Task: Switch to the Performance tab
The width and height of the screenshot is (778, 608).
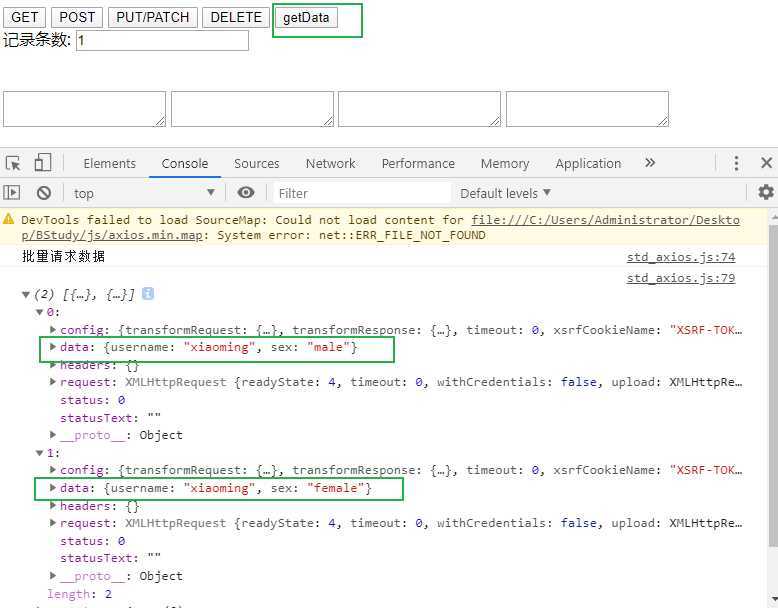Action: [x=418, y=163]
